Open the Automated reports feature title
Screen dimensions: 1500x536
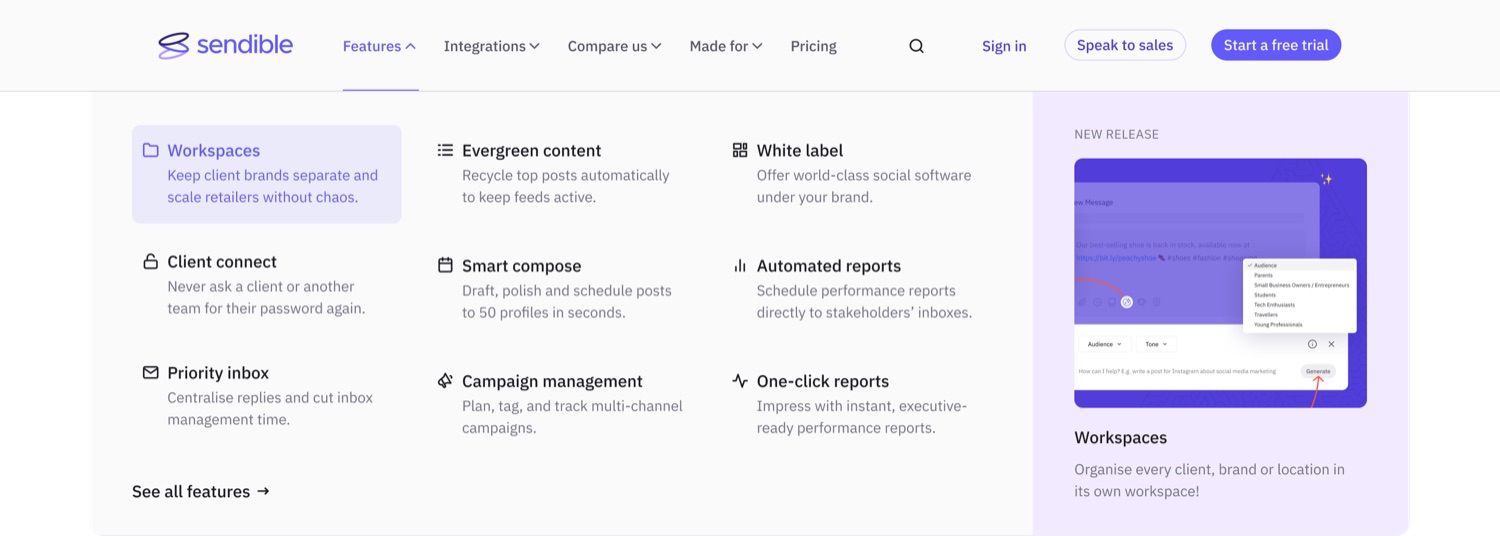(829, 266)
